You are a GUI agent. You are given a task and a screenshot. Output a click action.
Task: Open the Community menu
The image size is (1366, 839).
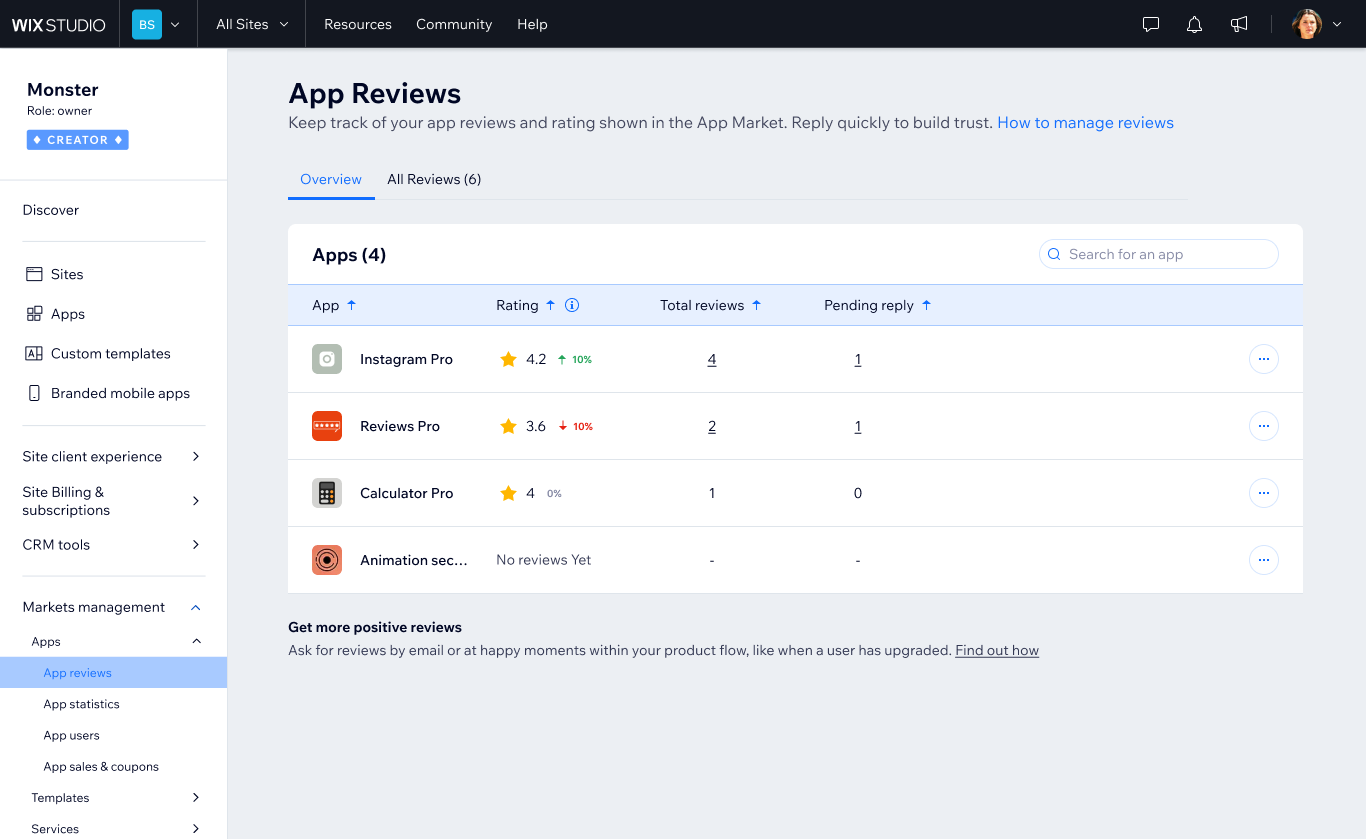[454, 24]
